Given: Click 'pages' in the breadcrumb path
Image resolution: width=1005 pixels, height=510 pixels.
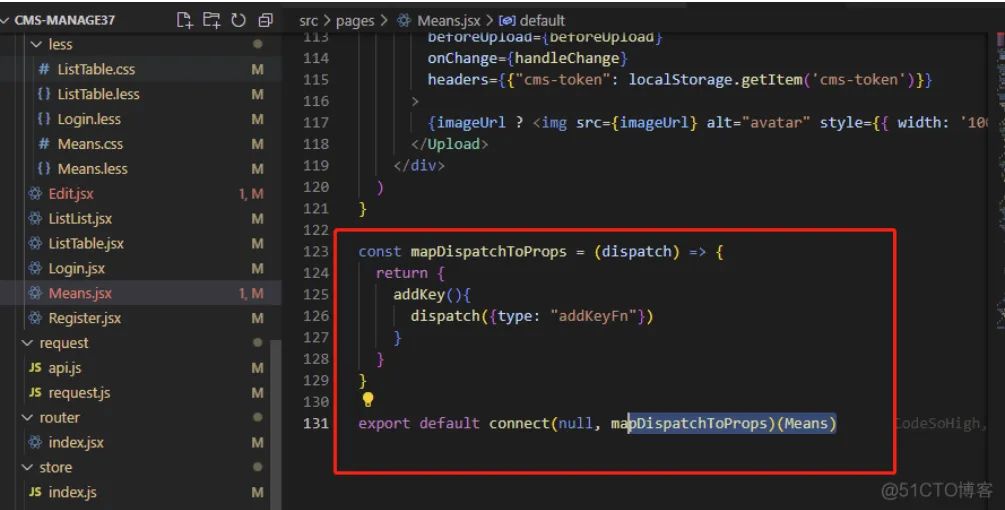Looking at the screenshot, I should pyautogui.click(x=355, y=21).
